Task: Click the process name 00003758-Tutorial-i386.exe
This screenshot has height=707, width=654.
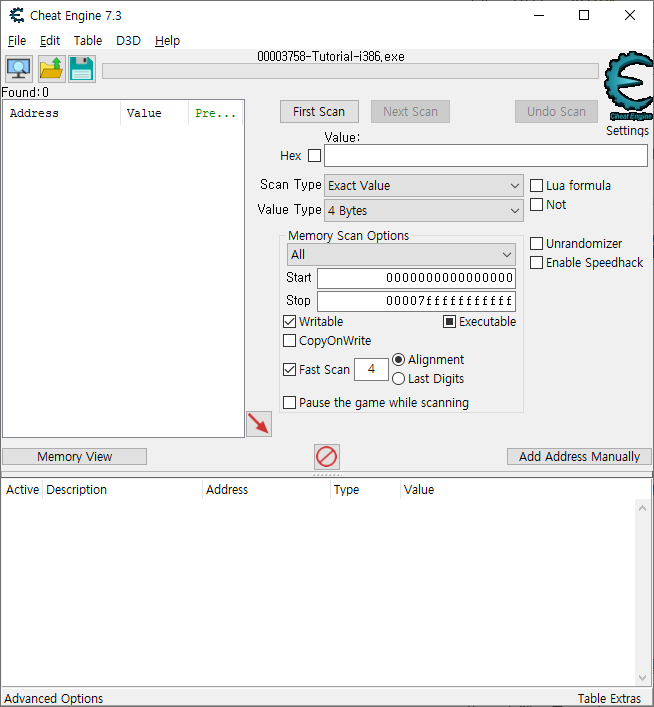Action: coord(331,57)
